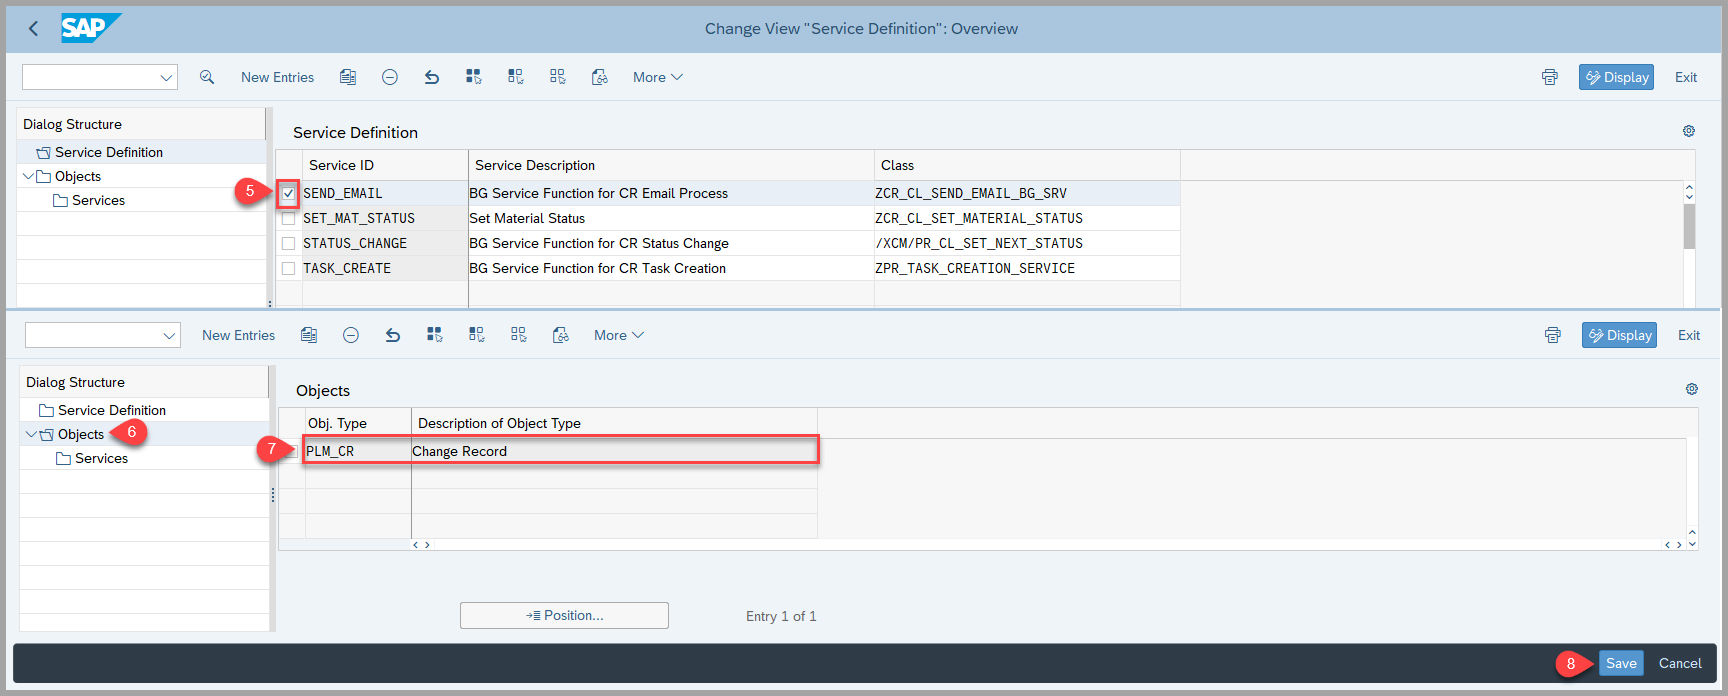The image size is (1728, 696).
Task: Click the undo arrow icon in top toolbar
Action: pos(432,77)
